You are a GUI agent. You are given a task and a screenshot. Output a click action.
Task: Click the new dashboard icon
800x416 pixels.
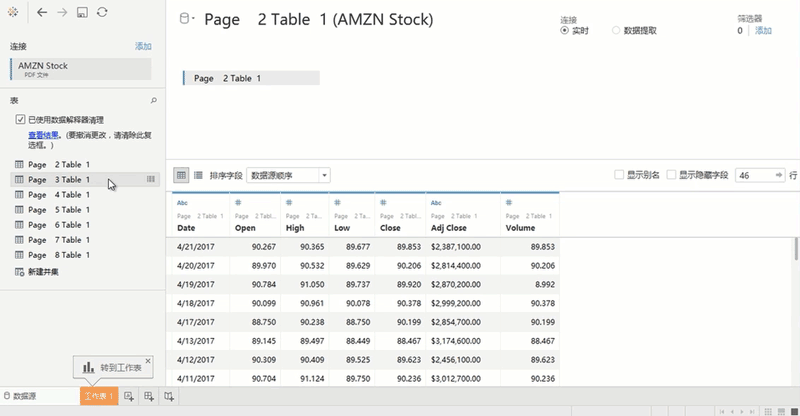pyautogui.click(x=149, y=397)
